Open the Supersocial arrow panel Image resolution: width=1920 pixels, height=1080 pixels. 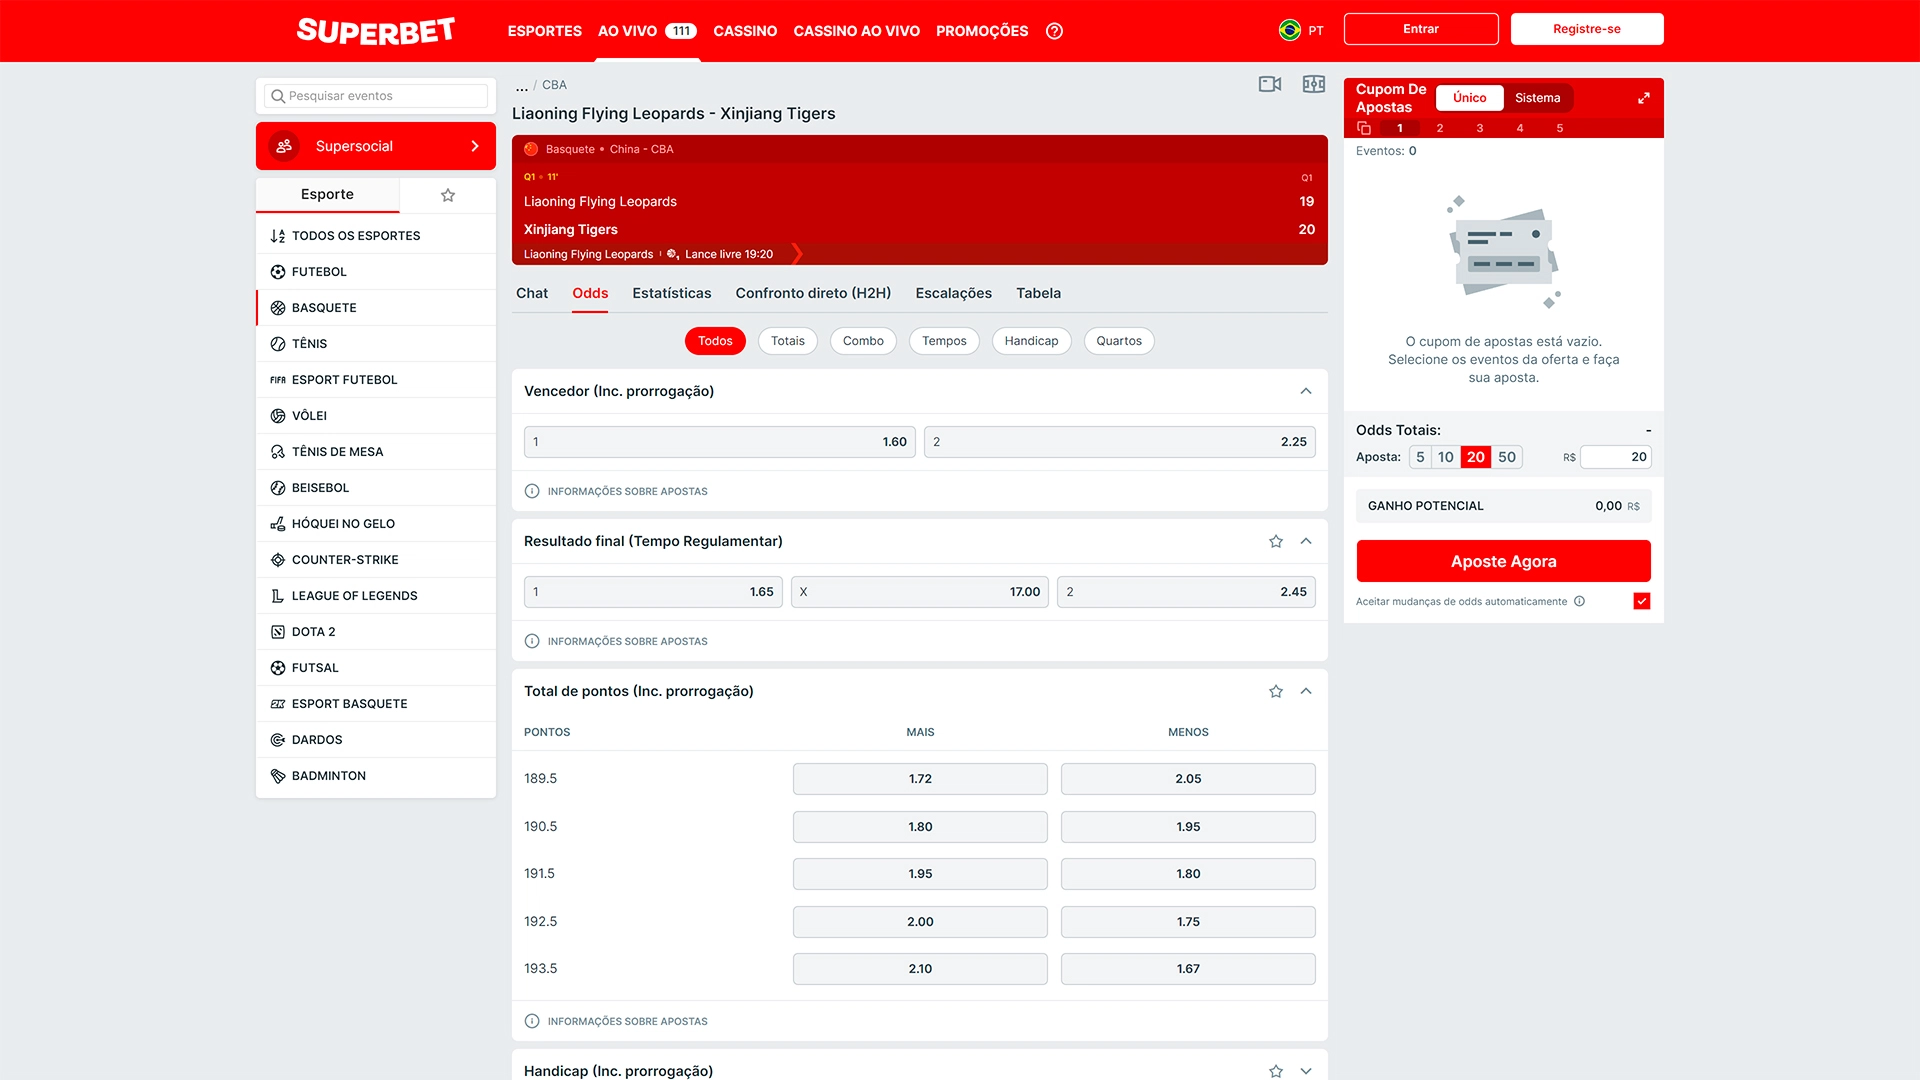click(475, 146)
